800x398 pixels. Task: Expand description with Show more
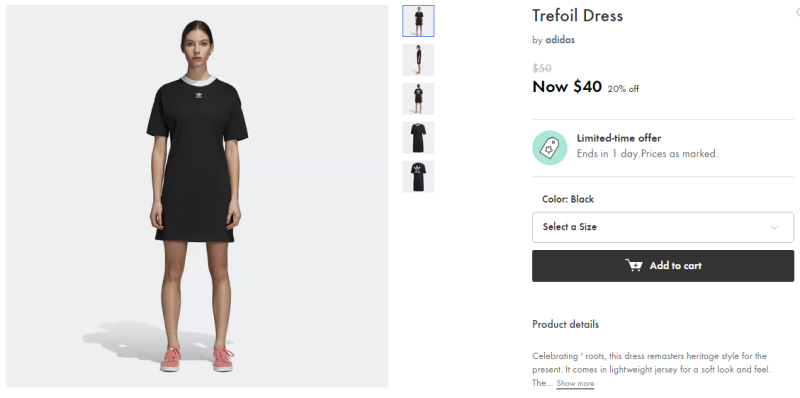click(x=575, y=383)
